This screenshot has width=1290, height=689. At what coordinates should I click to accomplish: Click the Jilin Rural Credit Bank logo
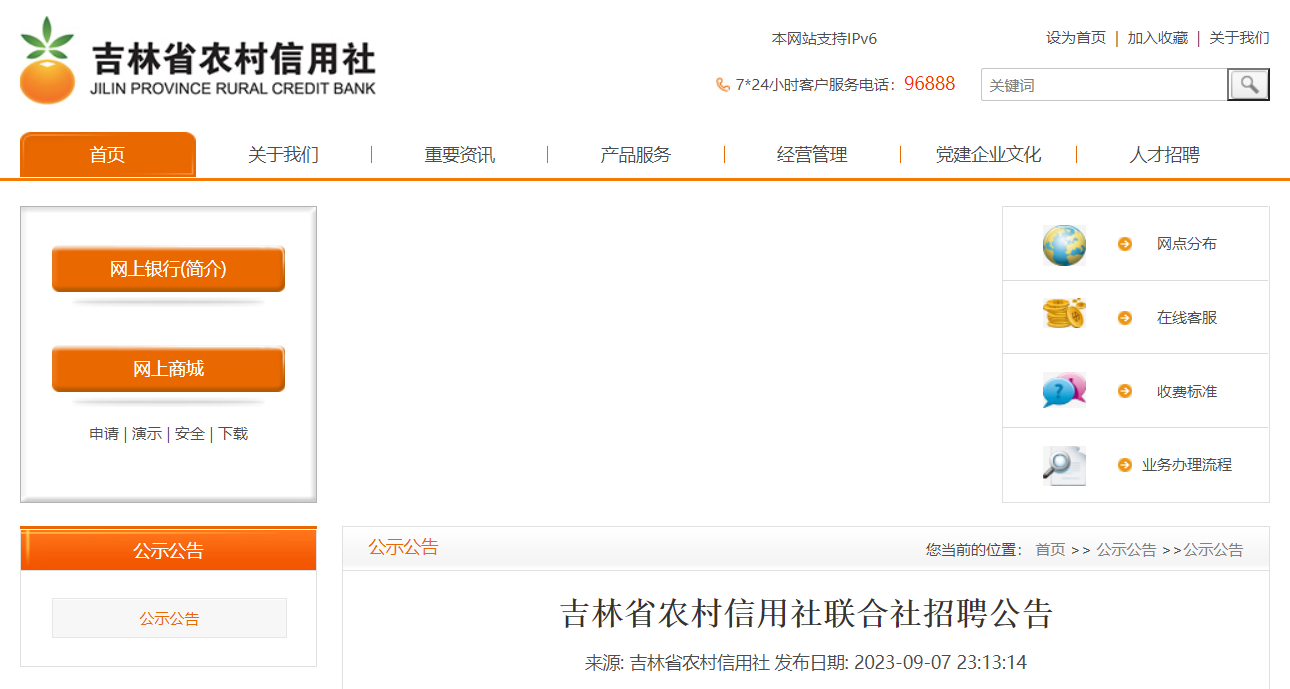point(197,61)
